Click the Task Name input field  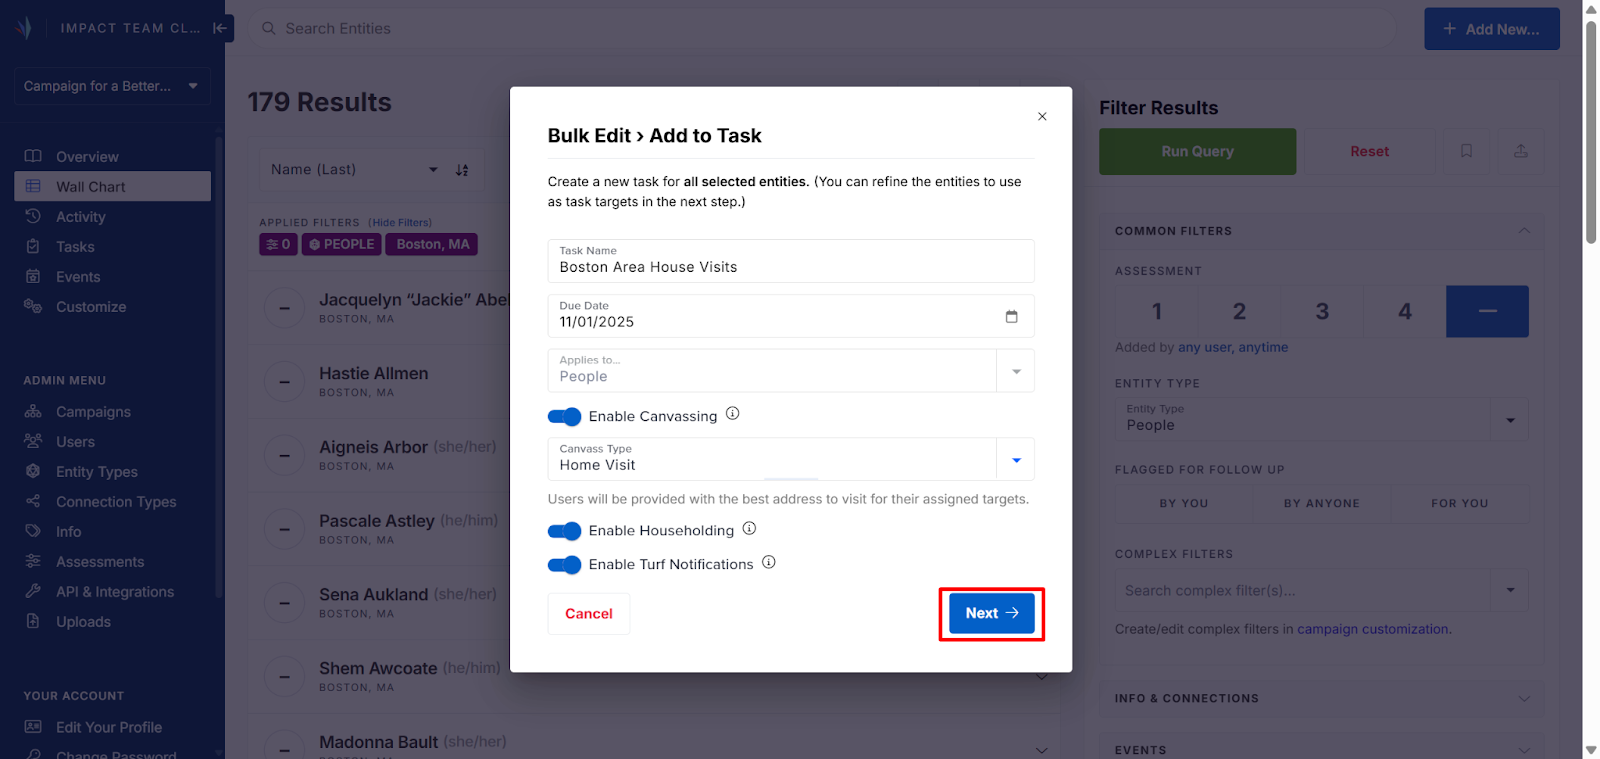click(790, 261)
